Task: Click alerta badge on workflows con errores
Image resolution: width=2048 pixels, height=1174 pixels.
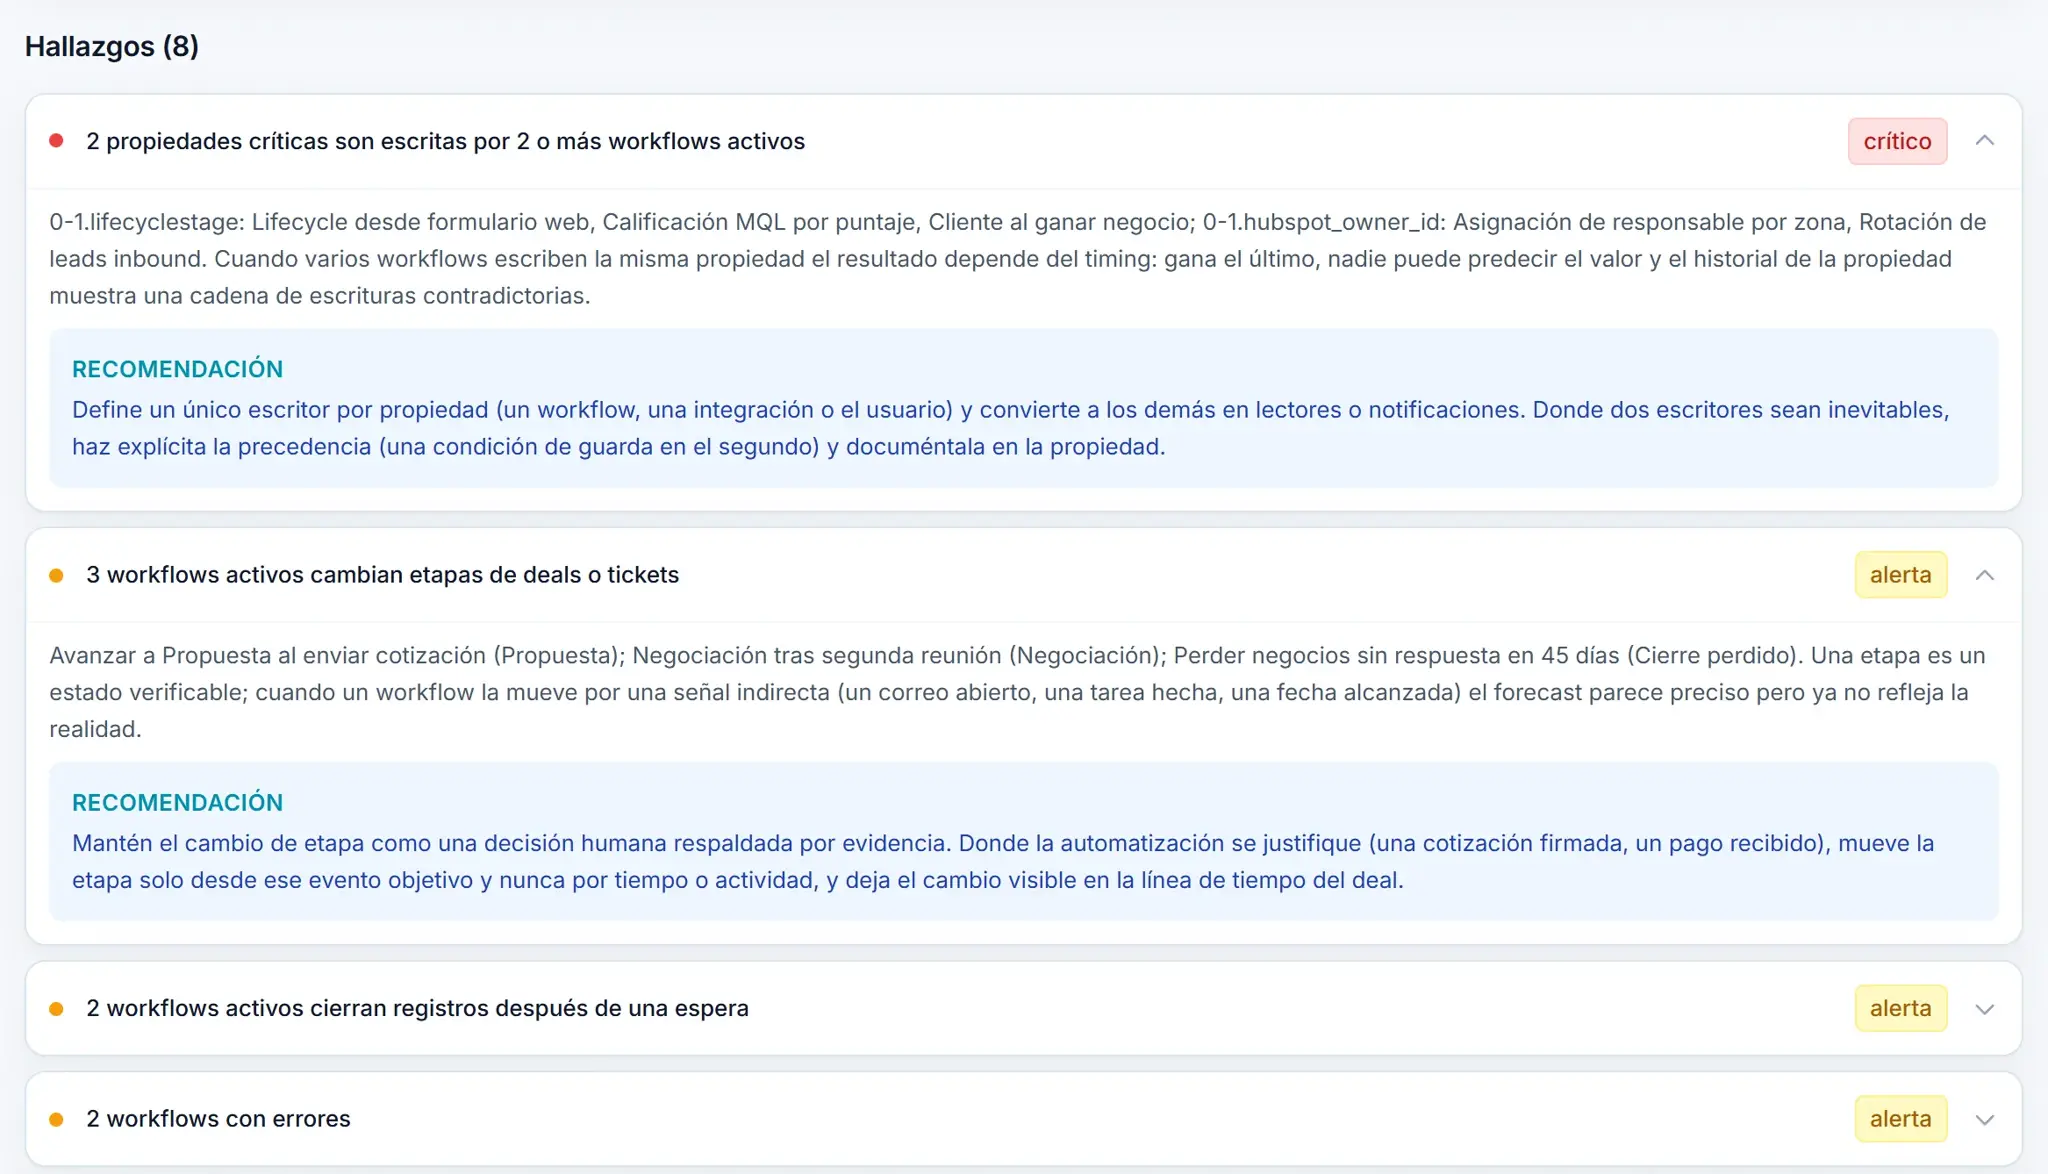Action: 1900,1119
